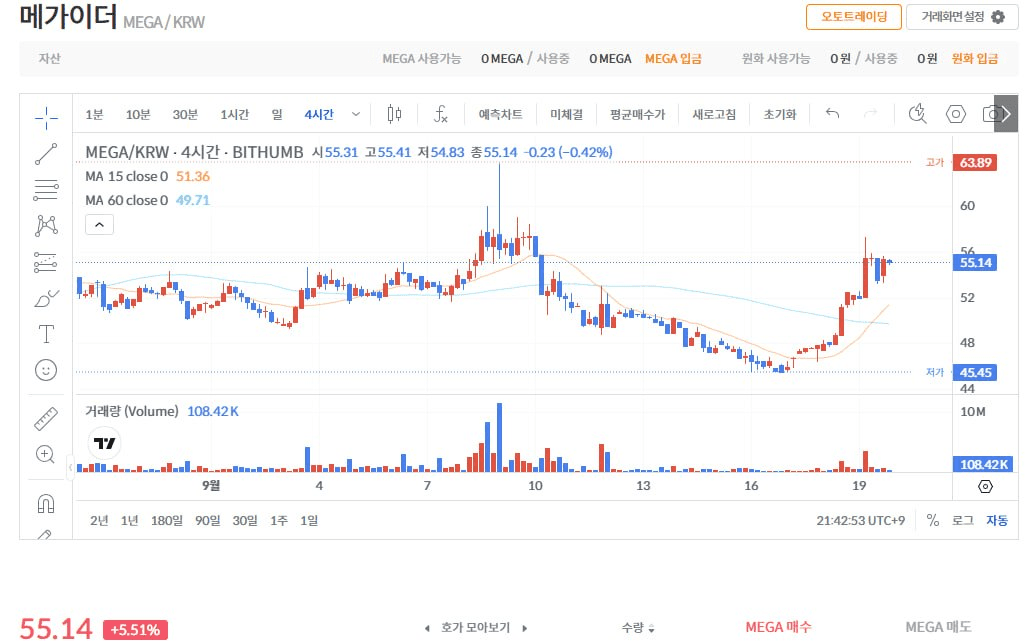Activate the zoom in tool
Screen dimensions: 1025x643
point(46,454)
